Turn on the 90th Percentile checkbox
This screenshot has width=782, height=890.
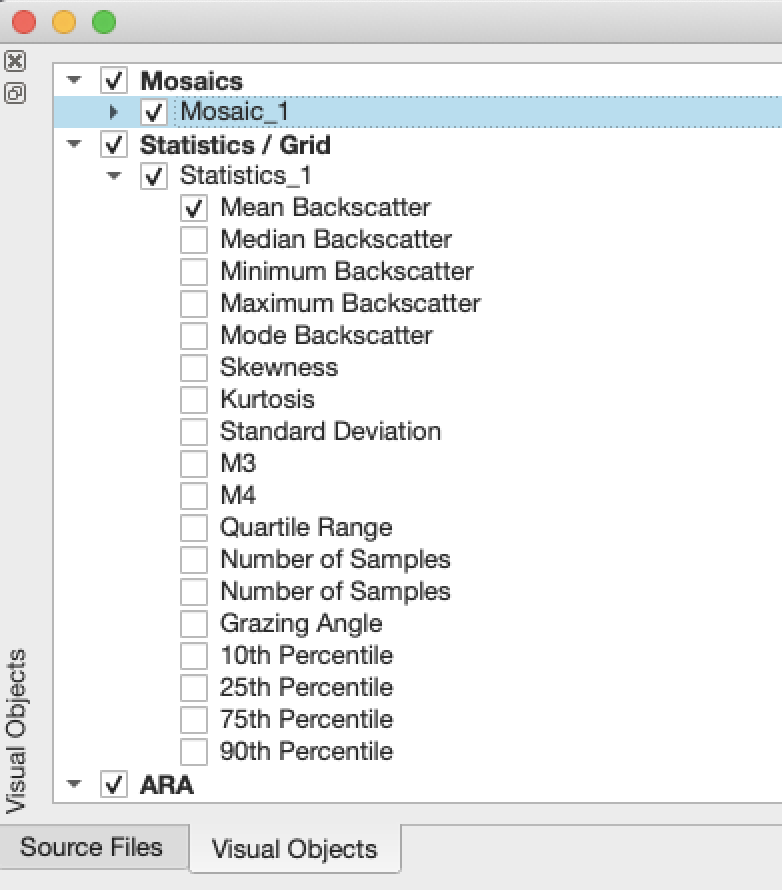pos(194,752)
